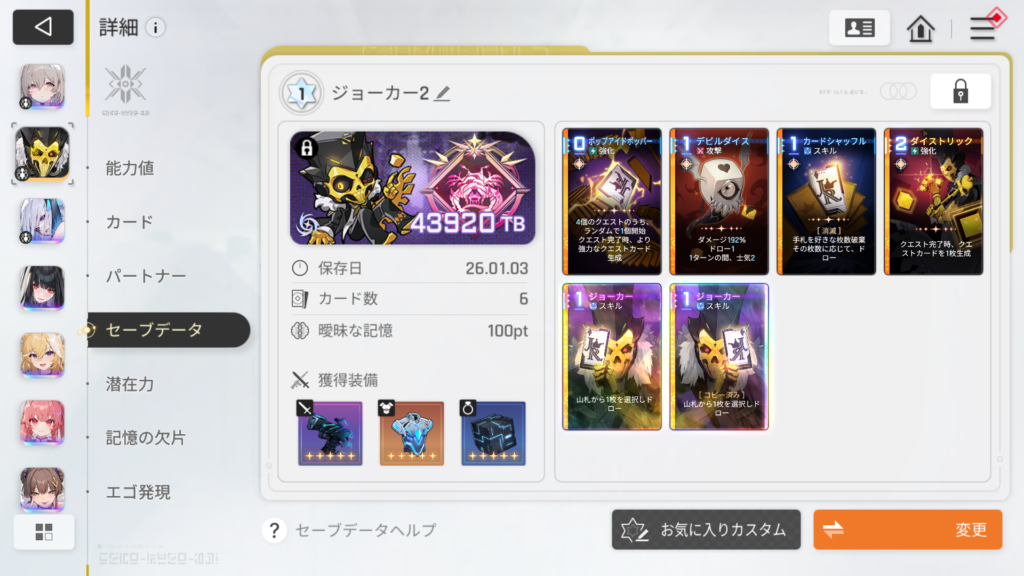Switch to the パートナー menu item
The width and height of the screenshot is (1024, 576).
click(x=146, y=276)
